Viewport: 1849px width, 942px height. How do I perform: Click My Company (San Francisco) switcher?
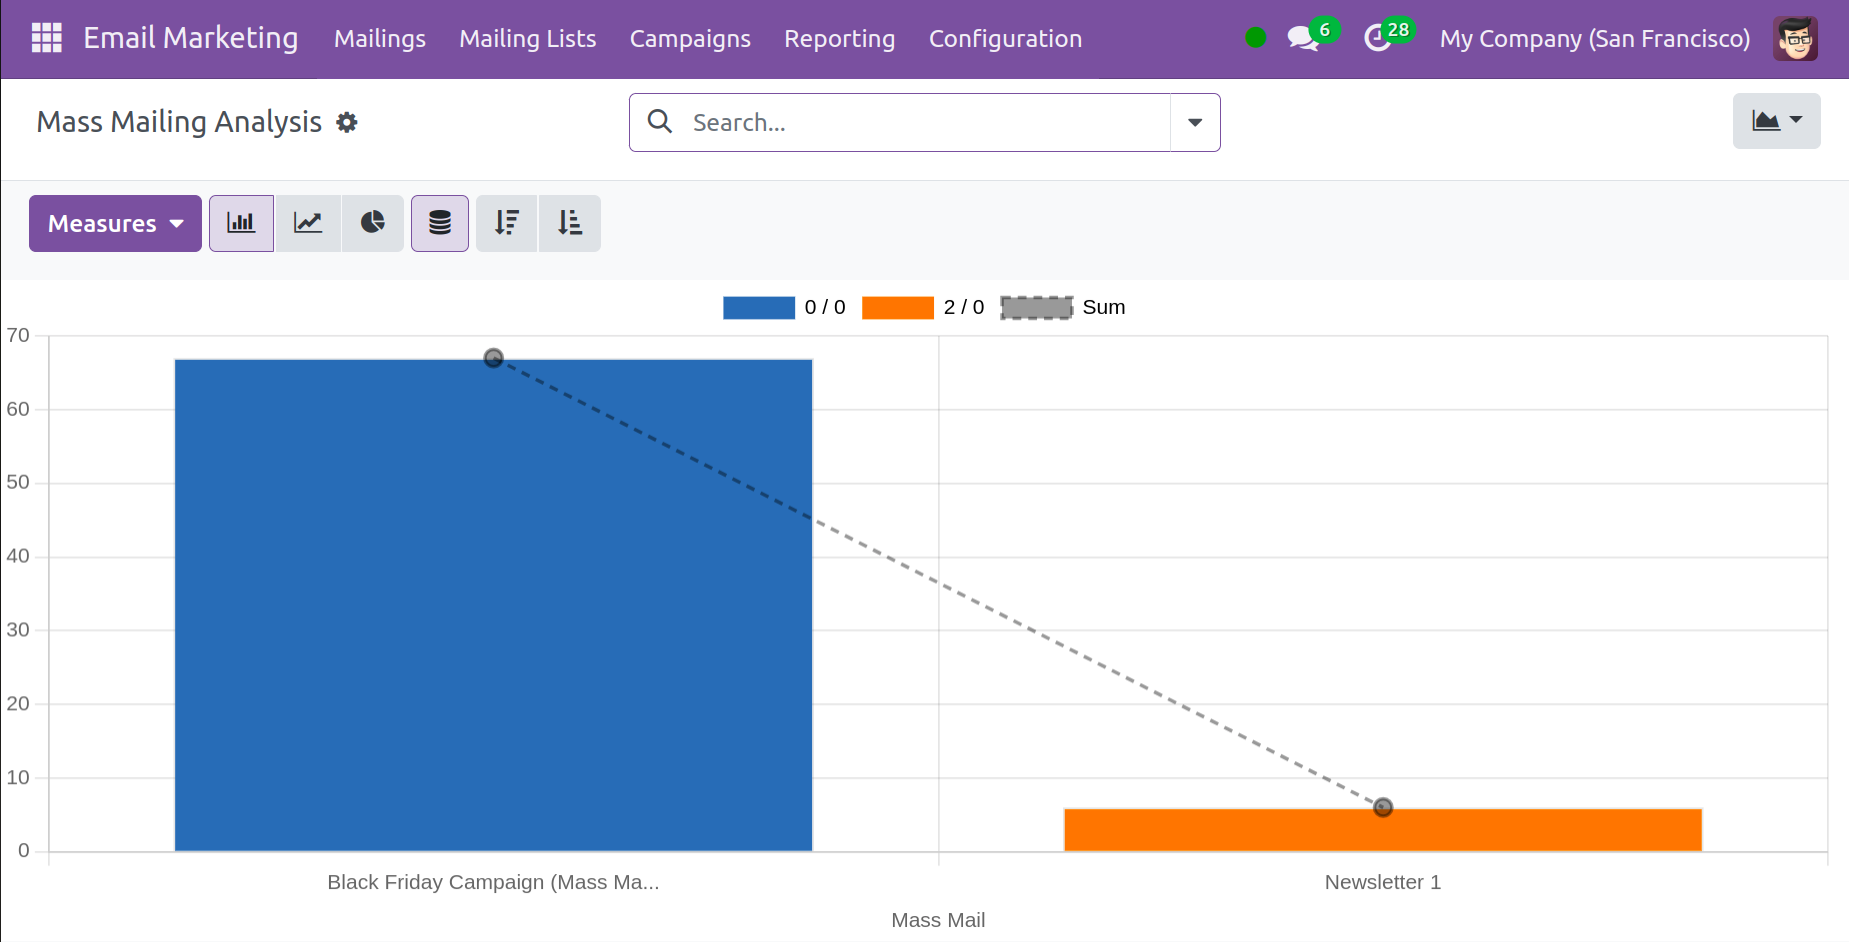1594,39
